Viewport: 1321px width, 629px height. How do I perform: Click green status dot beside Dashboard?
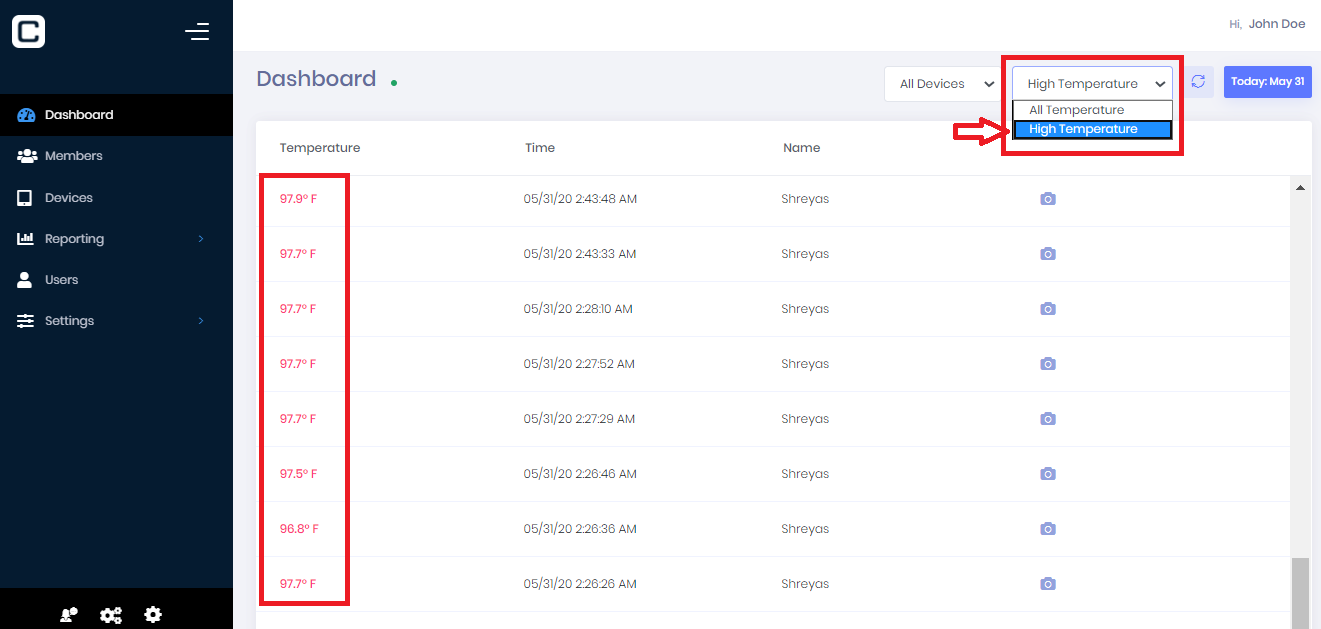(x=394, y=83)
